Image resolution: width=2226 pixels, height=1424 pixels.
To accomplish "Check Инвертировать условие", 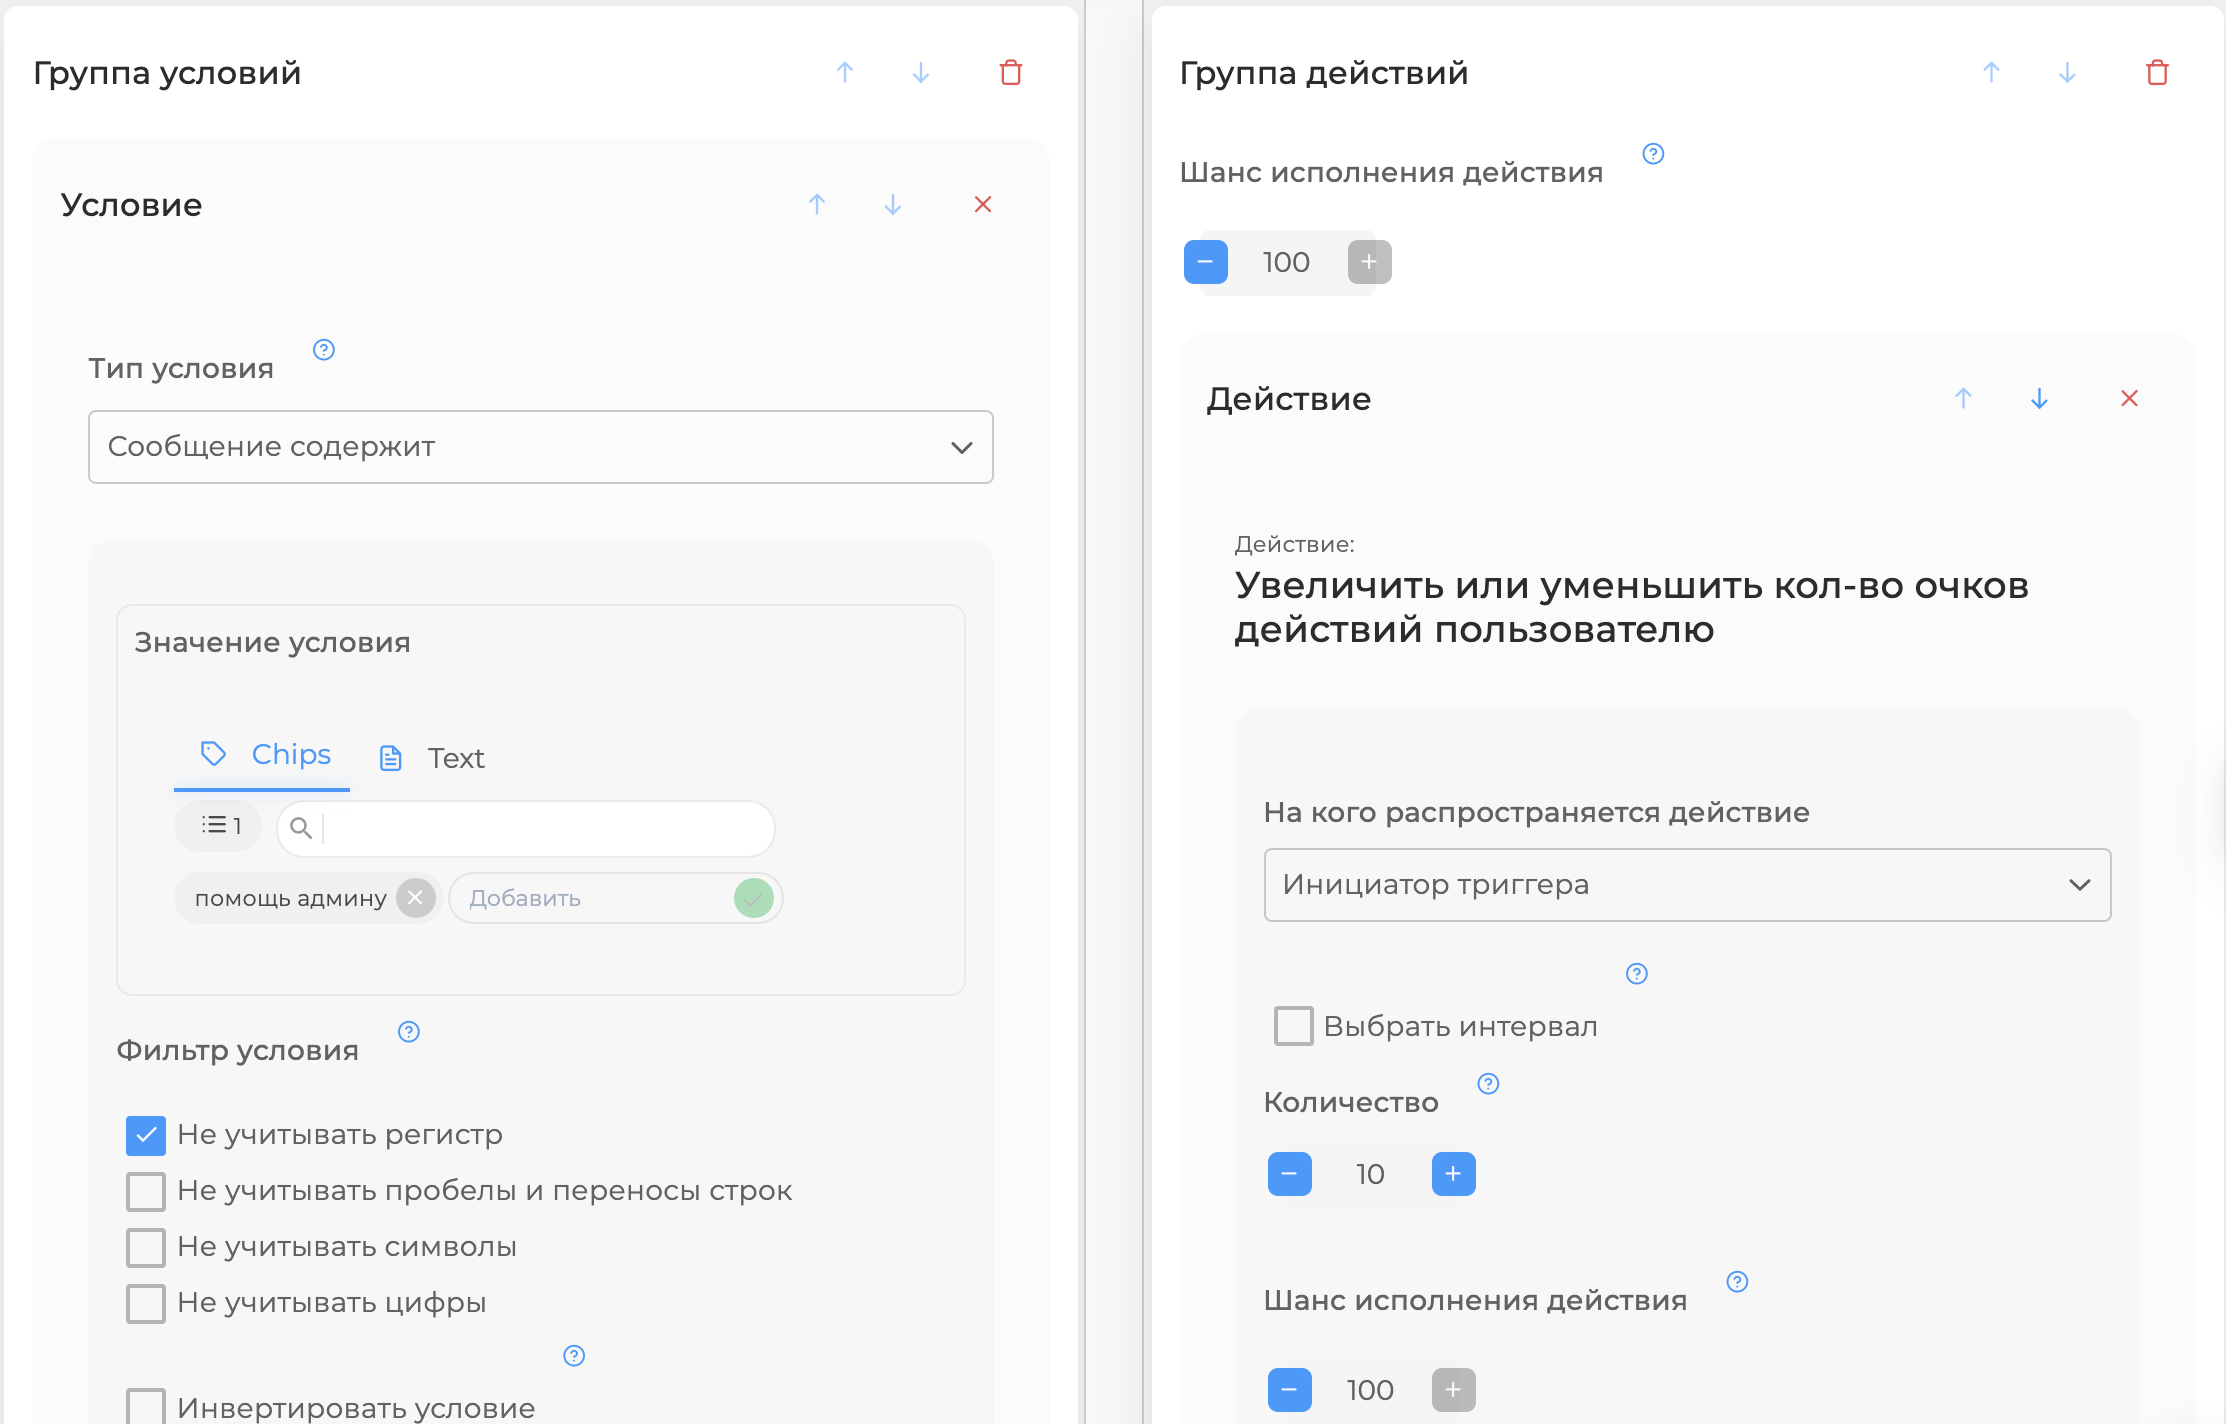I will pos(146,1406).
